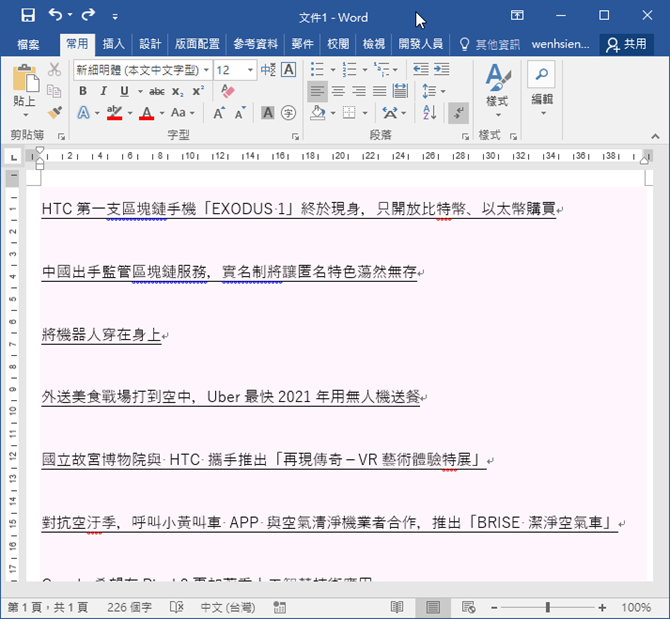670x619 pixels.
Task: Open multilevel list icon
Action: coord(382,69)
